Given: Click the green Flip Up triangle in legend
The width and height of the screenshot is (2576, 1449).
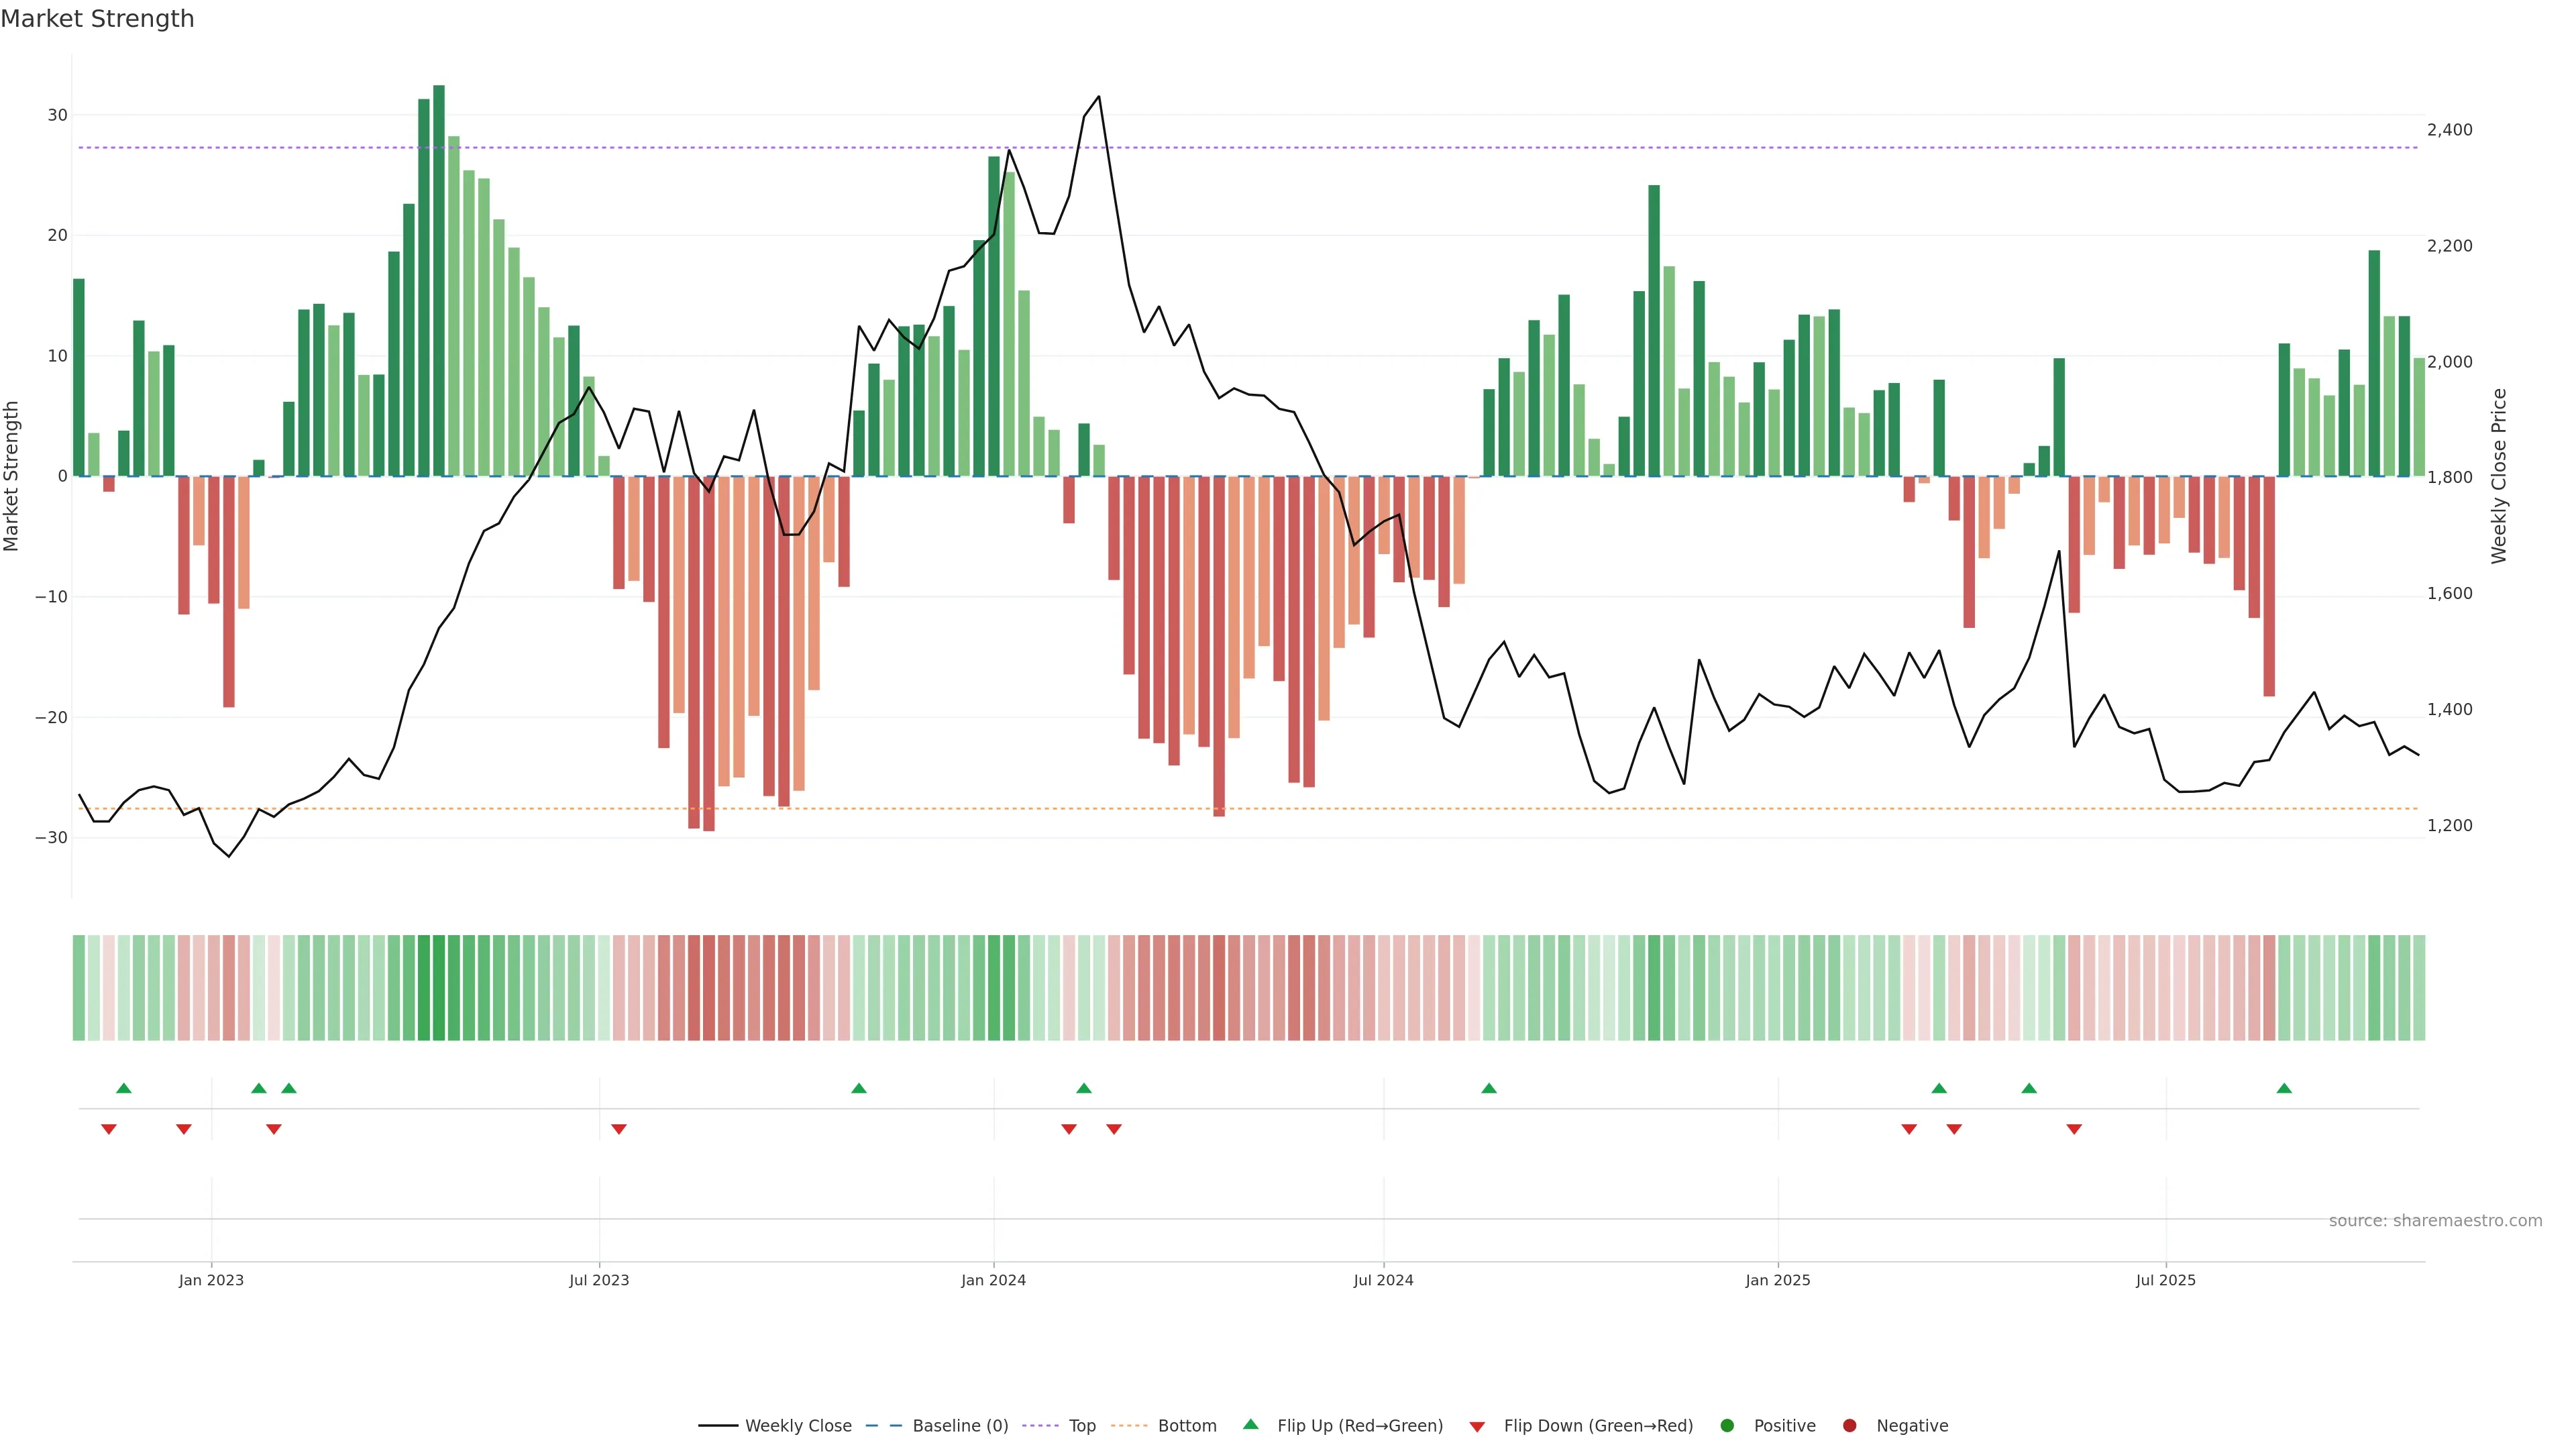Looking at the screenshot, I should click(1250, 1424).
